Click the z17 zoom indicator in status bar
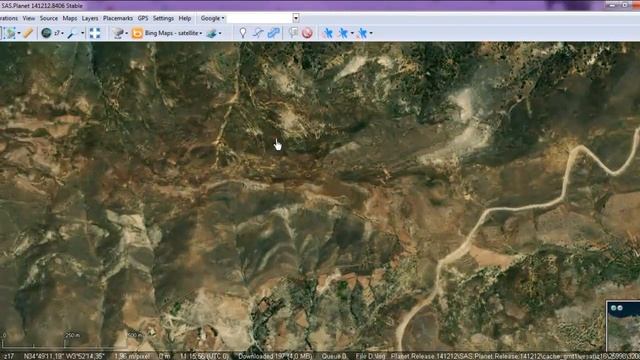 [9, 356]
